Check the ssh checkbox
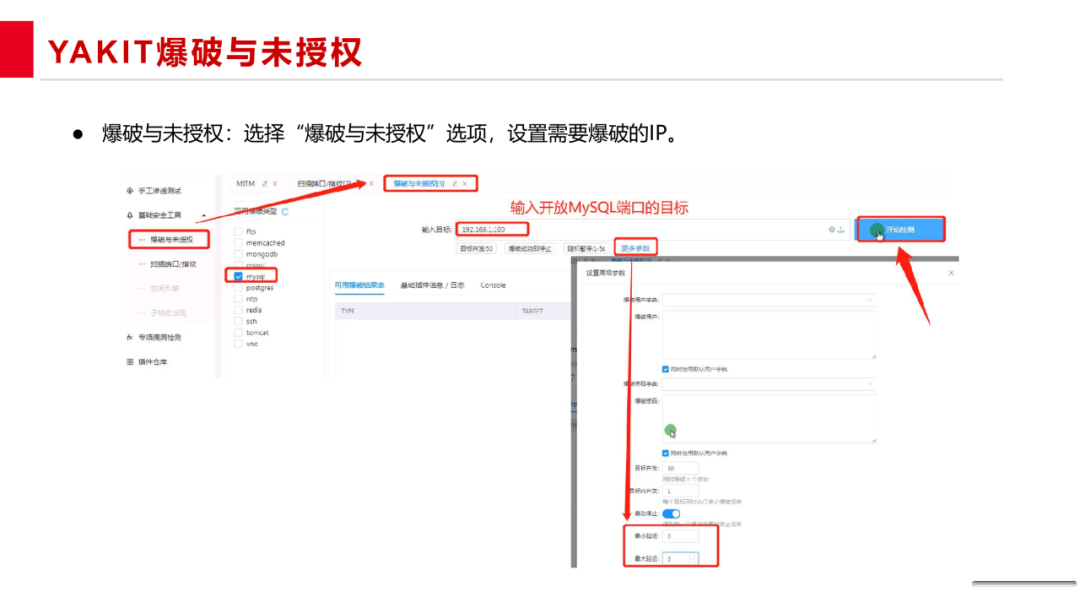This screenshot has width=1080, height=608. click(x=238, y=321)
